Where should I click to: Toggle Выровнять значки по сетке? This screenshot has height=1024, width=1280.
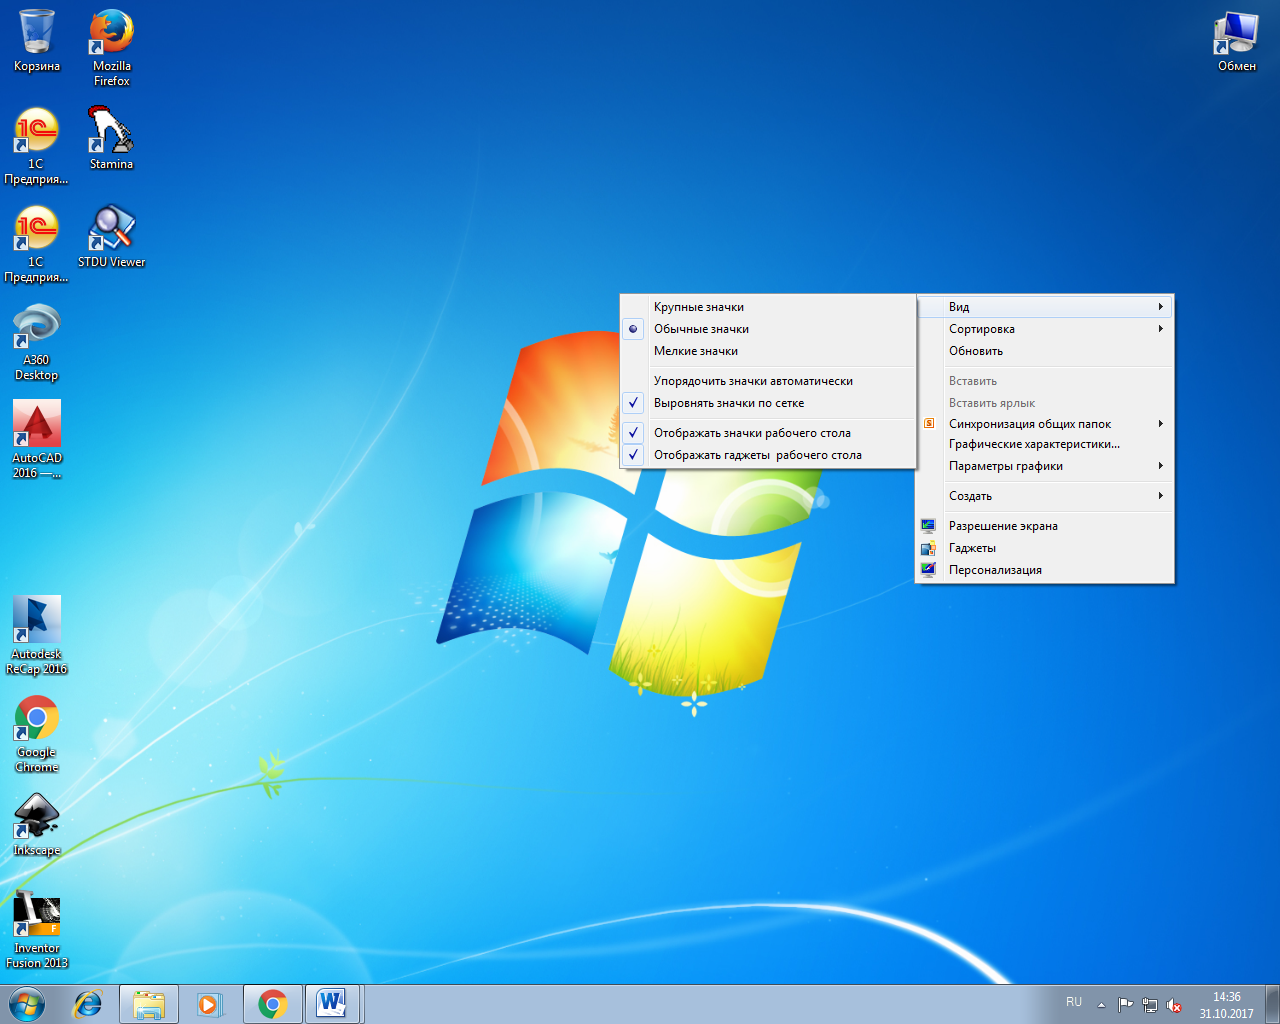[x=768, y=403]
